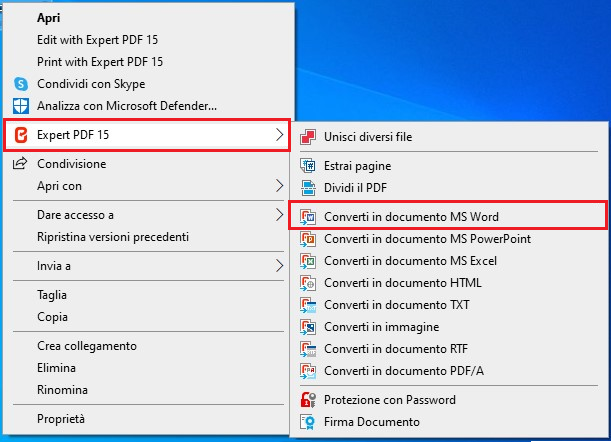Screen dimensions: 611x442
Task: Choose Apri from the context menu
Action: coord(148,18)
